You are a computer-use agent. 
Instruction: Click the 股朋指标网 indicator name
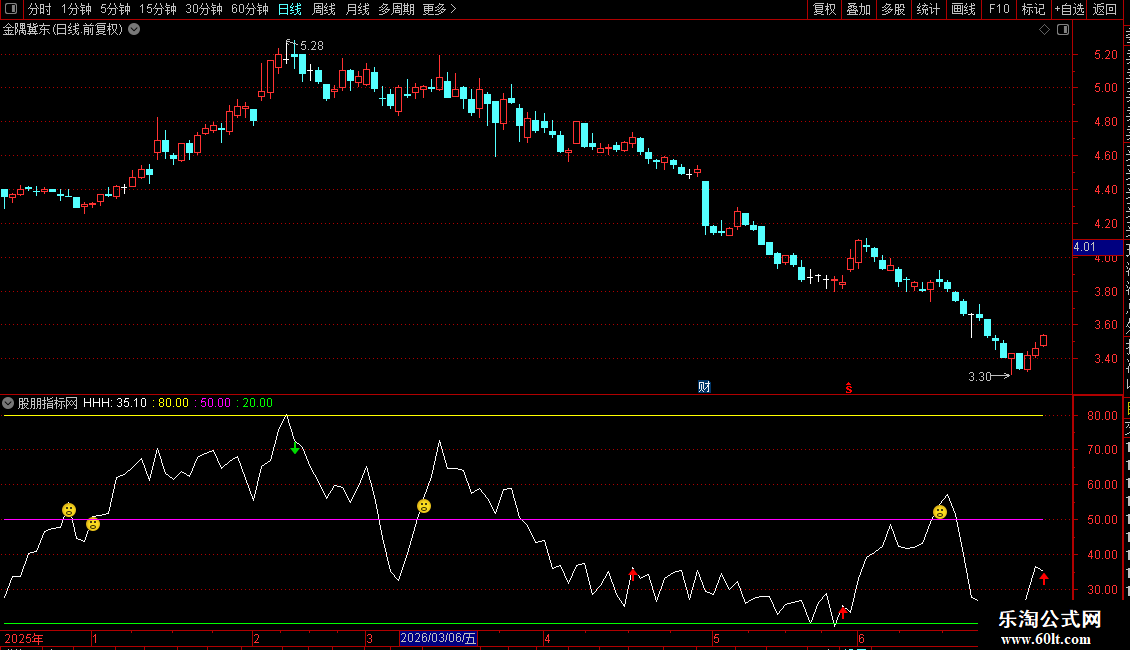tap(48, 403)
